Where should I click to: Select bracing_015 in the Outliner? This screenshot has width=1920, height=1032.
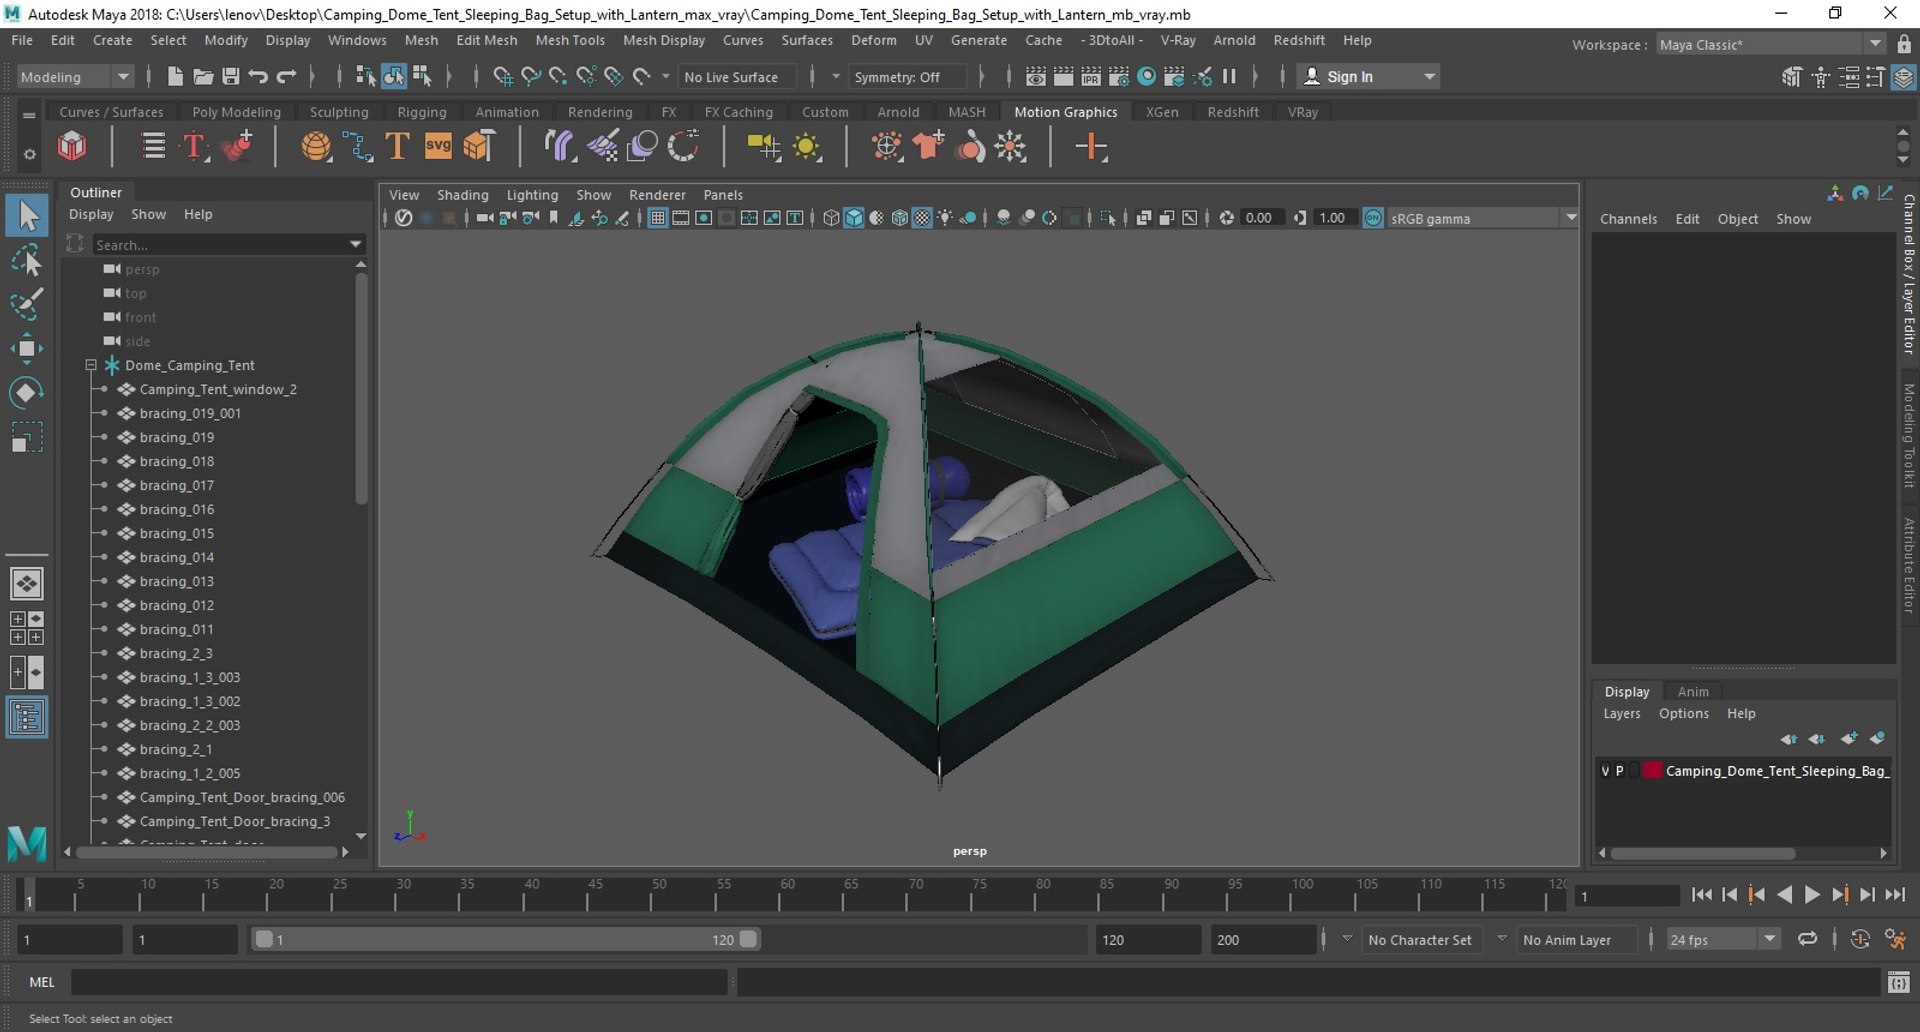(x=176, y=533)
